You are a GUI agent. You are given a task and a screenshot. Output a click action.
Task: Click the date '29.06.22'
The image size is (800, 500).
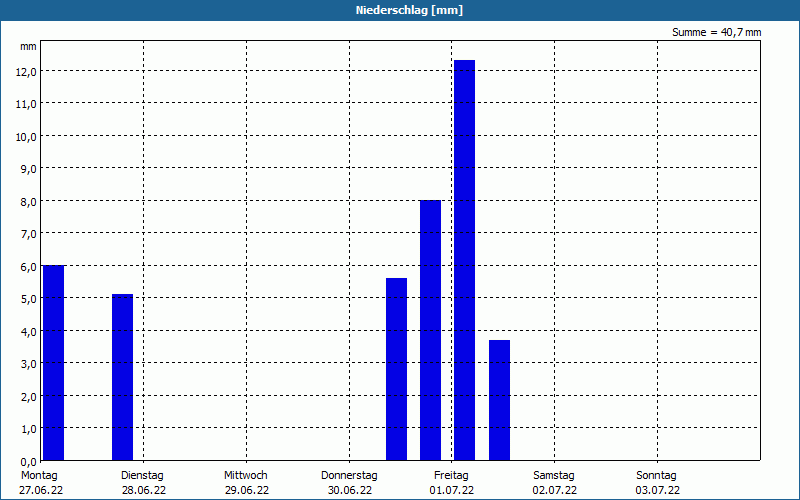pyautogui.click(x=247, y=490)
